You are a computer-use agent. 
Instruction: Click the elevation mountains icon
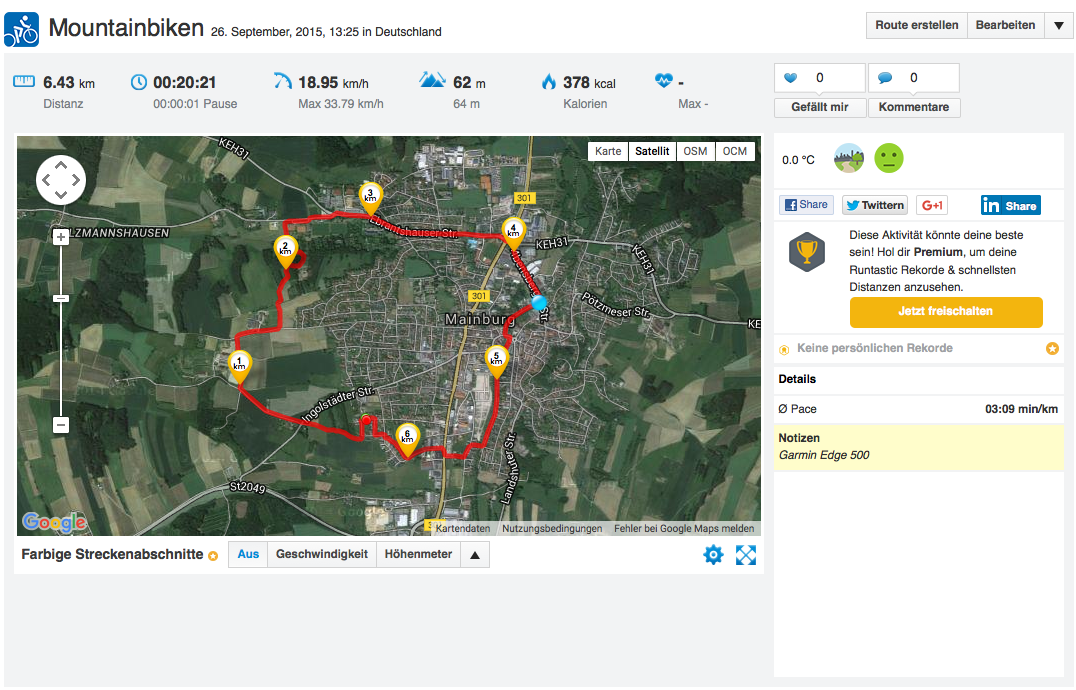(x=432, y=80)
